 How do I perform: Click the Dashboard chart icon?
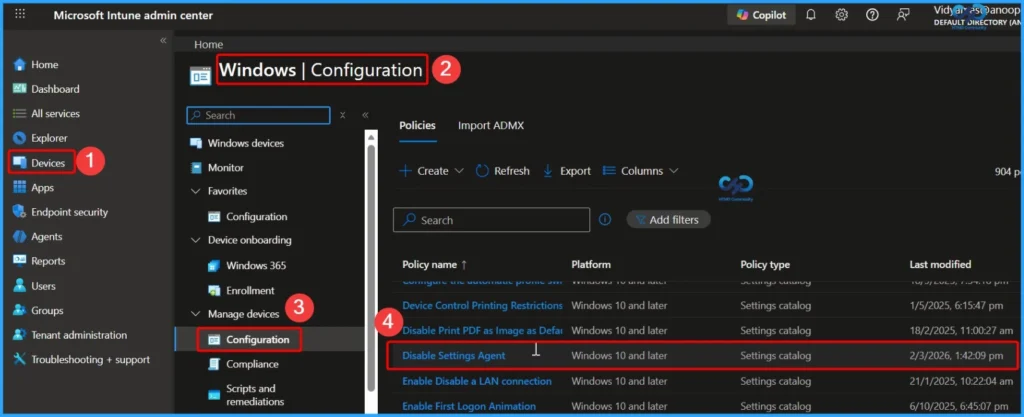pyautogui.click(x=20, y=89)
